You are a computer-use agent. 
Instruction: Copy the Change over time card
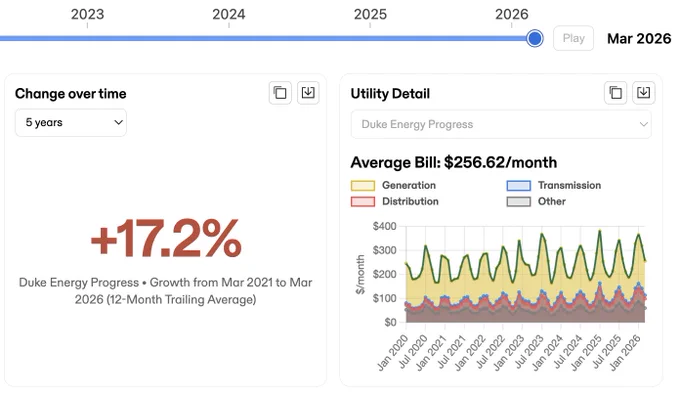pyautogui.click(x=280, y=93)
